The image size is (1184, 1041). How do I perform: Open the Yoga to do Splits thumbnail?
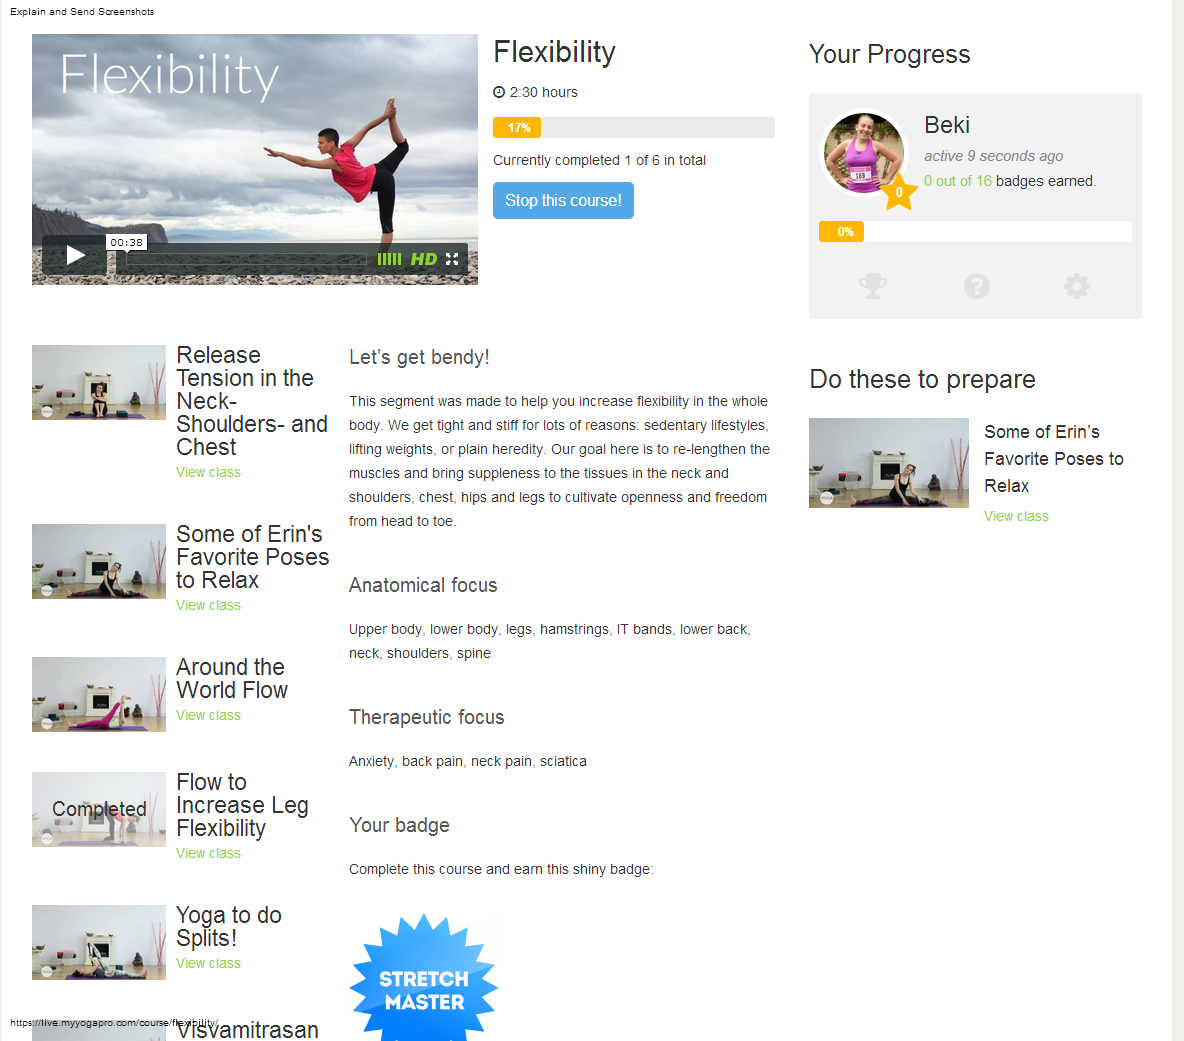(99, 943)
